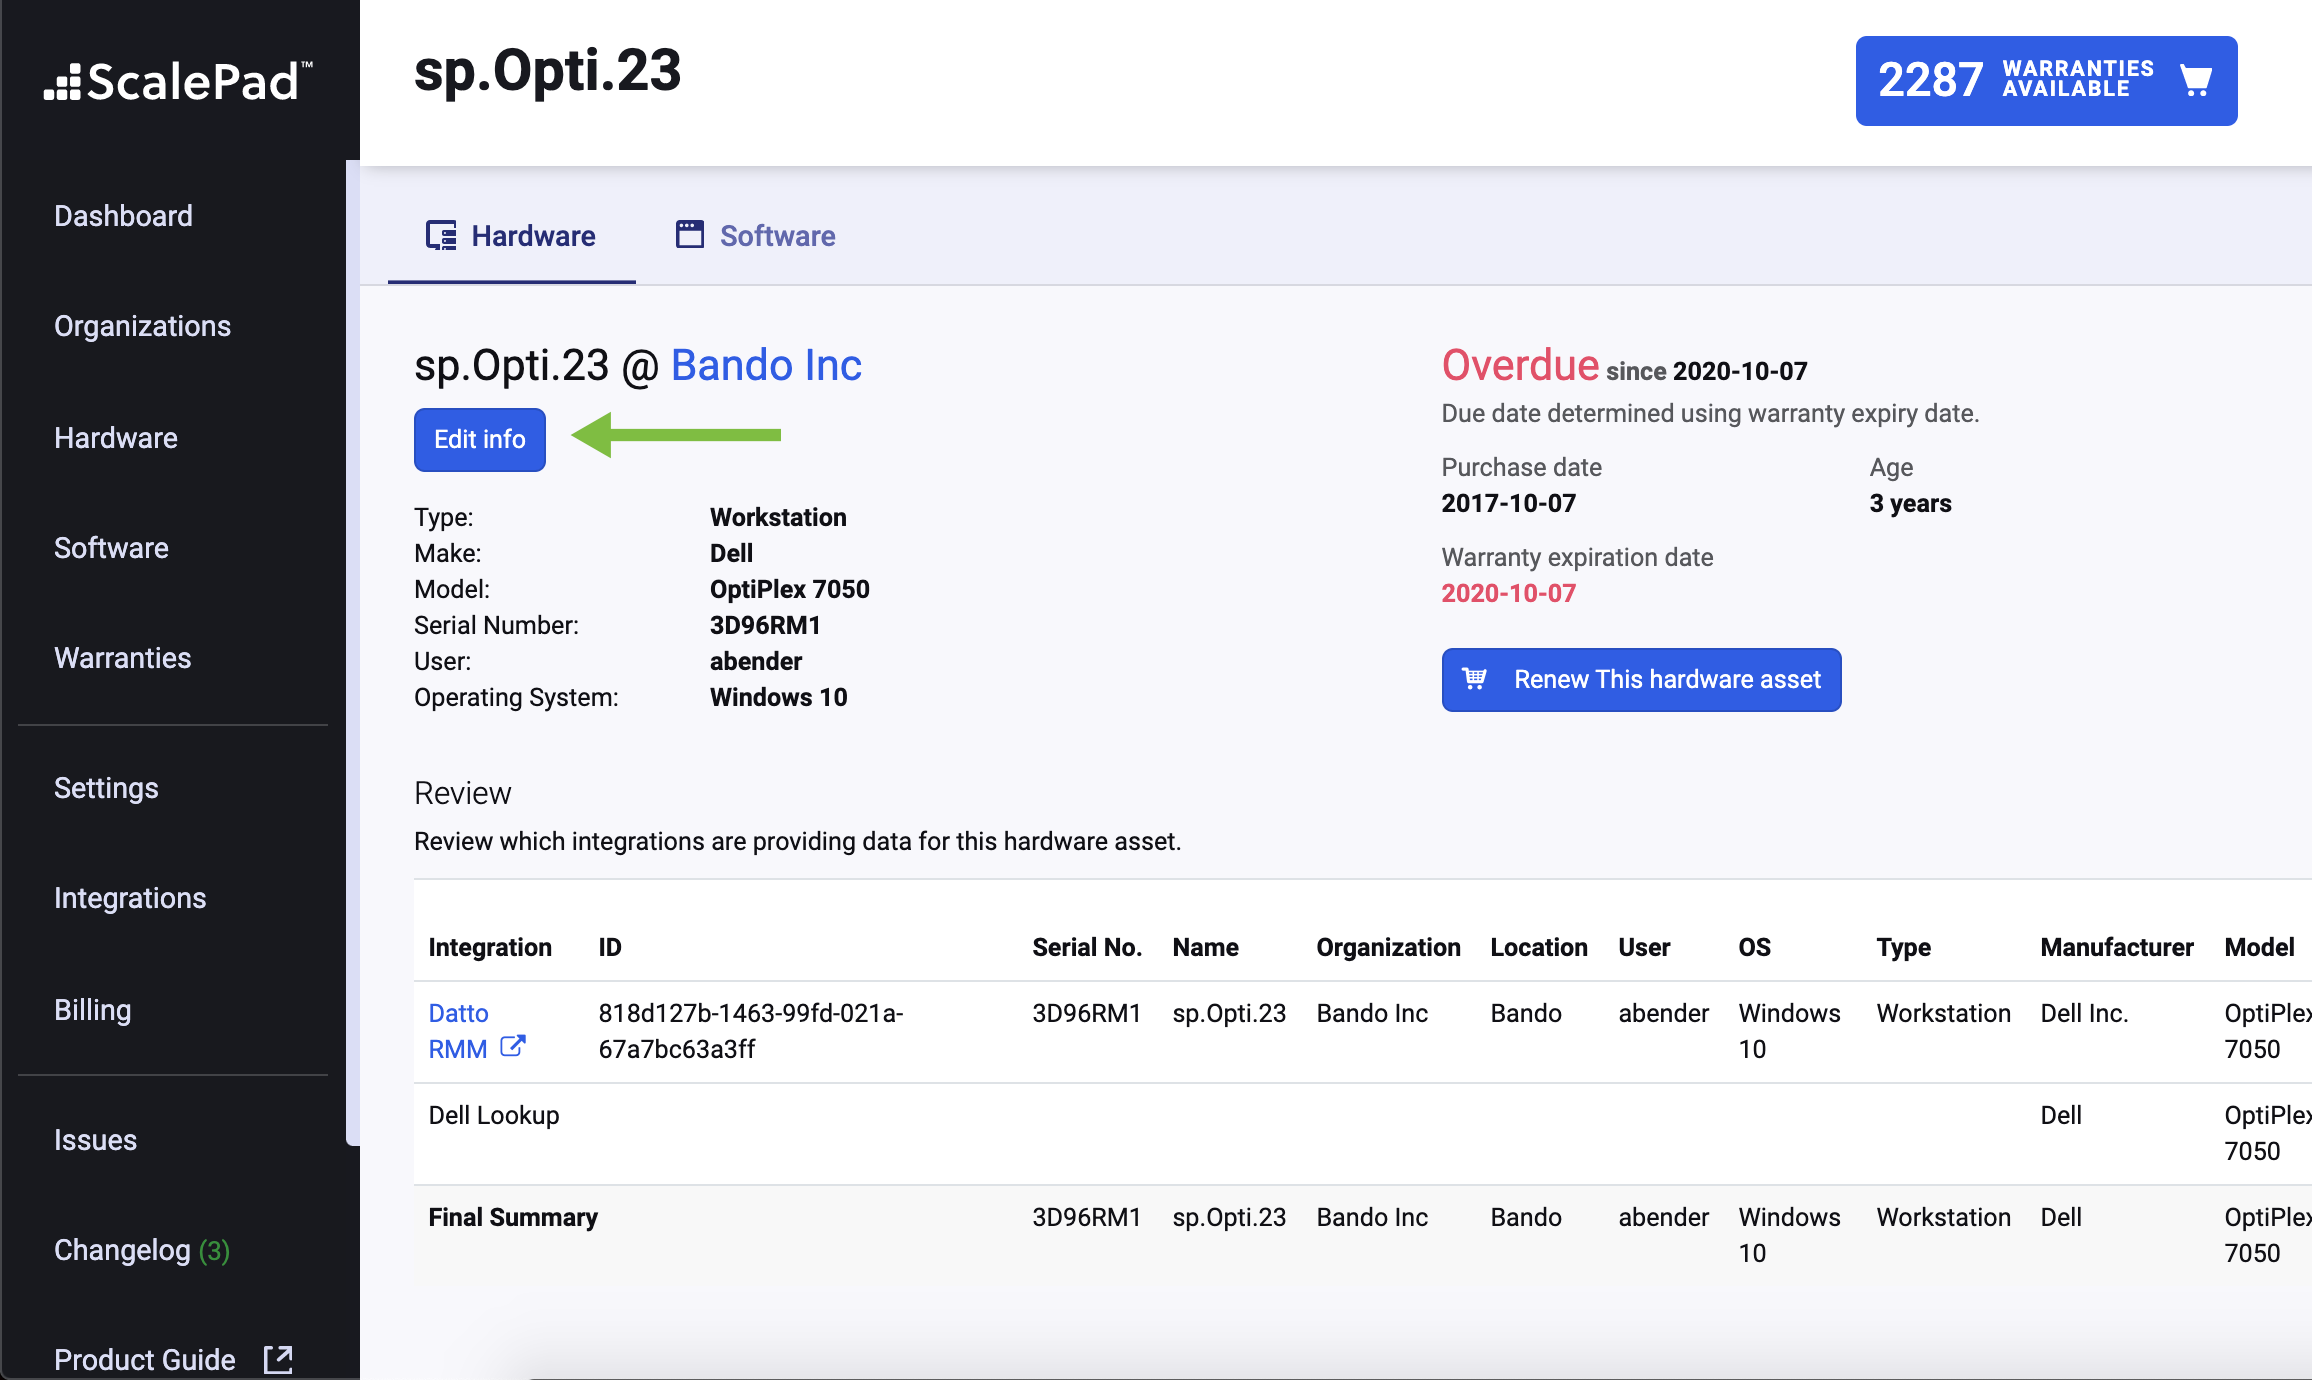Screen dimensions: 2312x1380
Task: Open the Integrations sidebar item
Action: (x=130, y=898)
